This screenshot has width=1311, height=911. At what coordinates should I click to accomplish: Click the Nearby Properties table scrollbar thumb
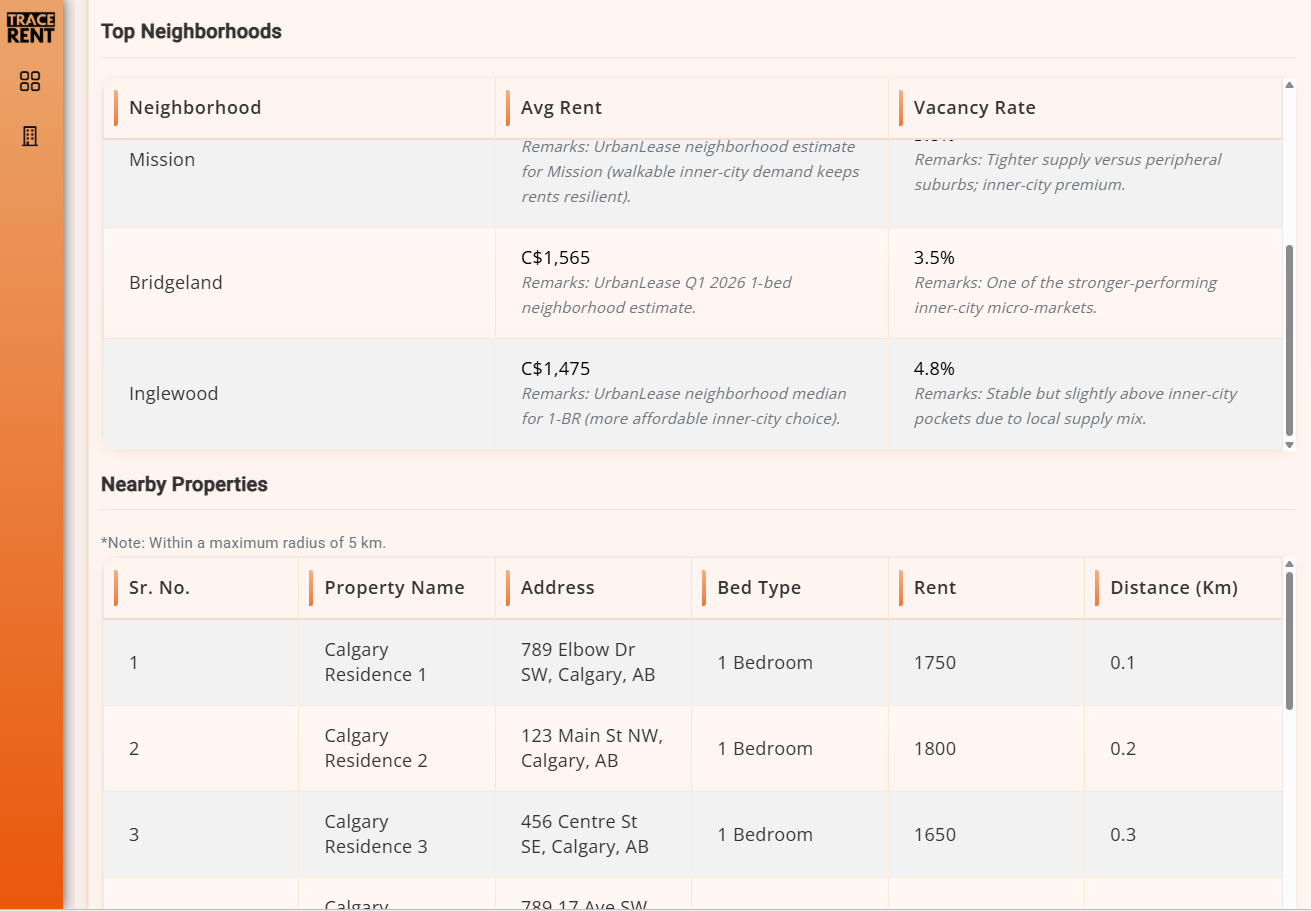(1289, 641)
